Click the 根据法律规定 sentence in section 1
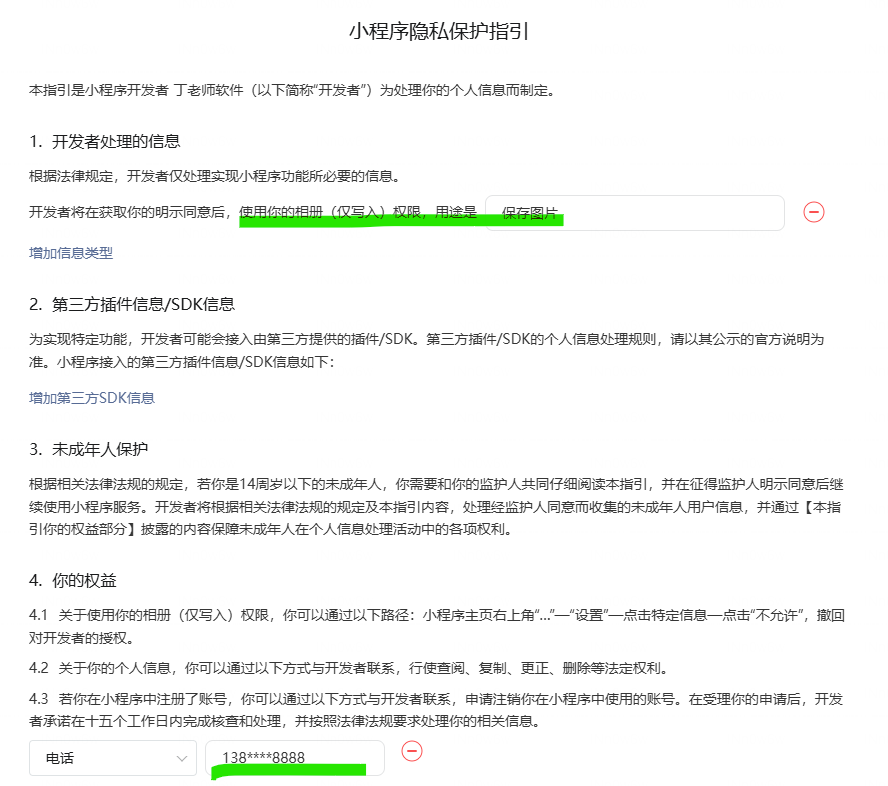 pyautogui.click(x=215, y=177)
